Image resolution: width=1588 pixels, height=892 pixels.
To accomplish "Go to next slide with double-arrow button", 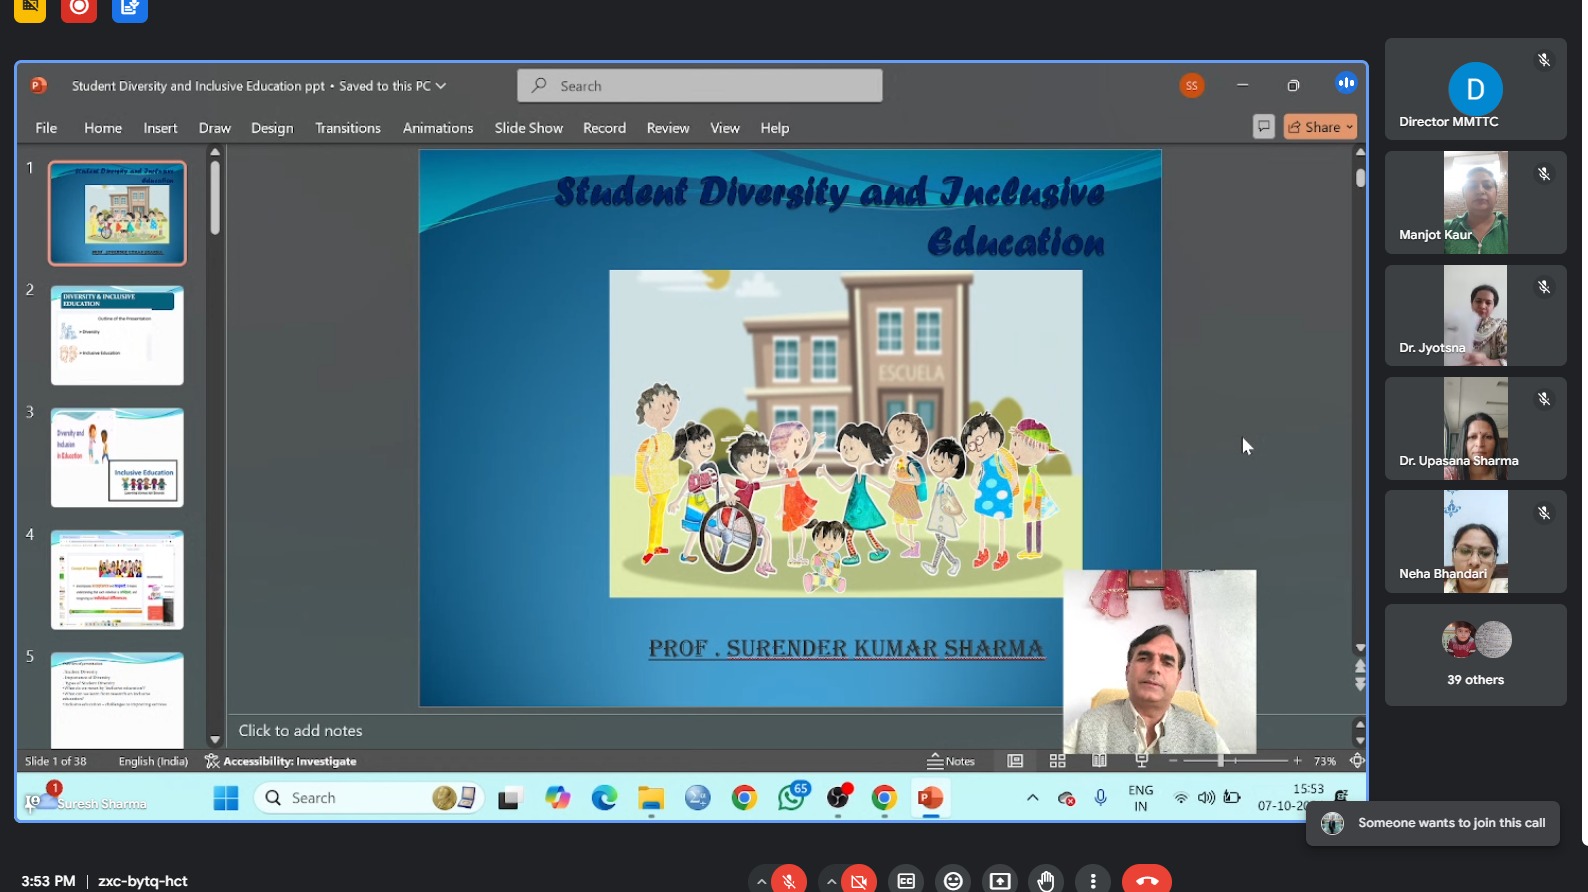I will pyautogui.click(x=1360, y=685).
